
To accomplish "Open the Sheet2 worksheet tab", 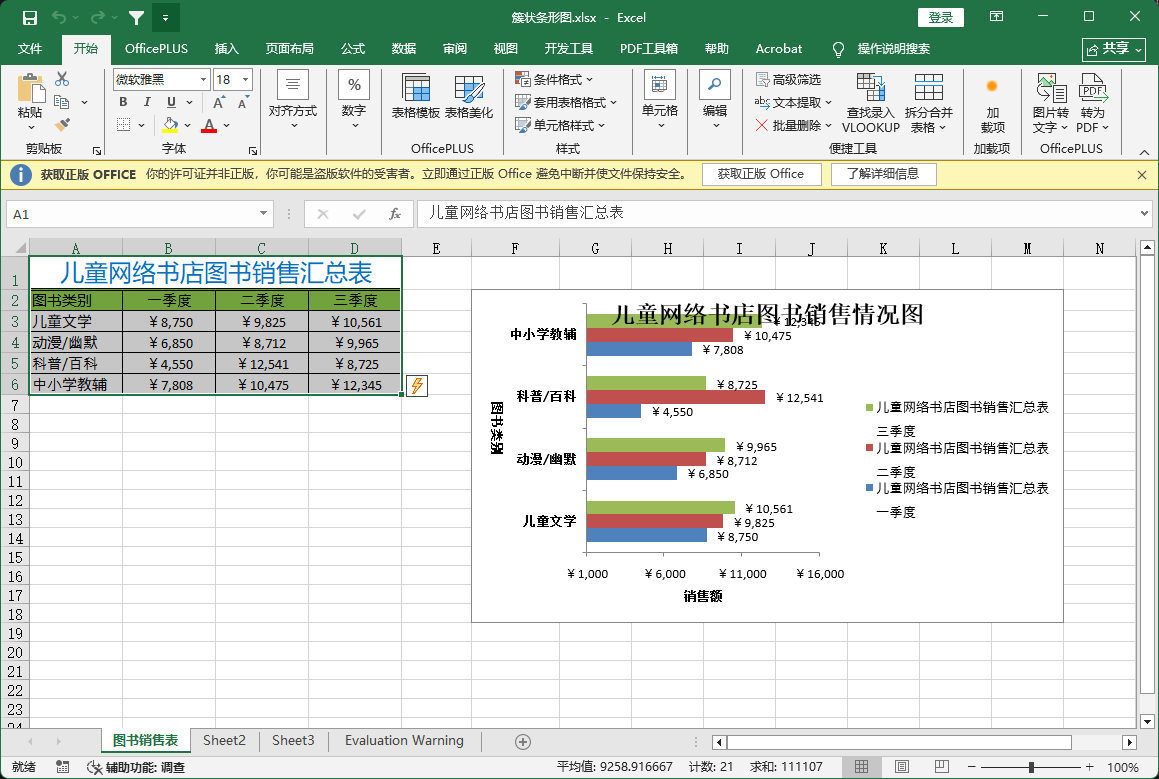I will point(224,741).
